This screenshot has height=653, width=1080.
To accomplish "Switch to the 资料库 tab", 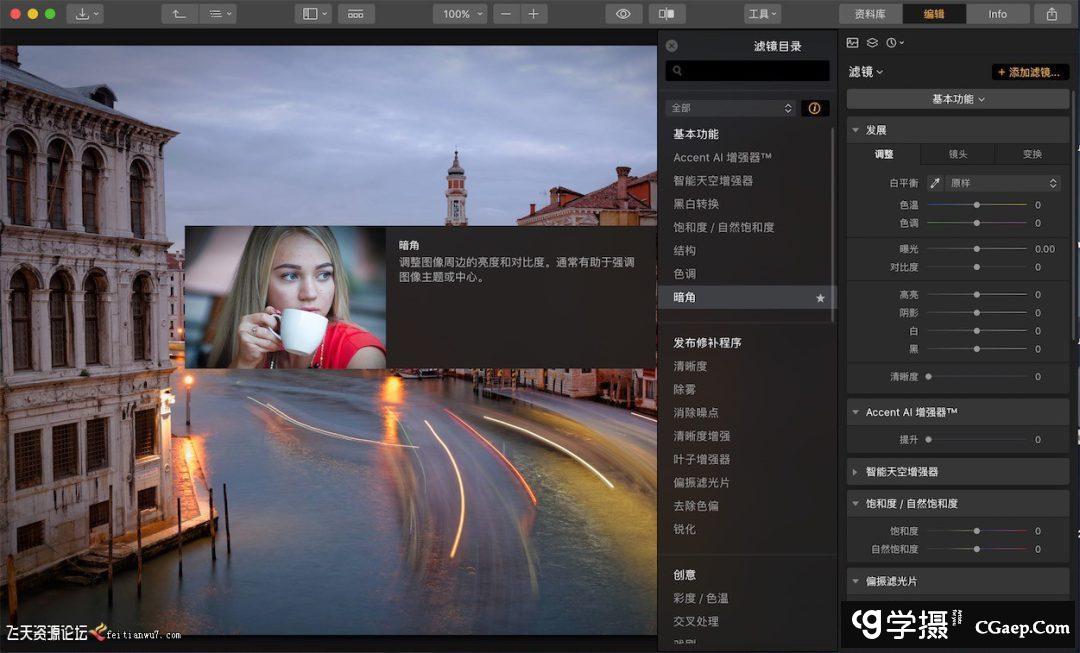I will [870, 14].
